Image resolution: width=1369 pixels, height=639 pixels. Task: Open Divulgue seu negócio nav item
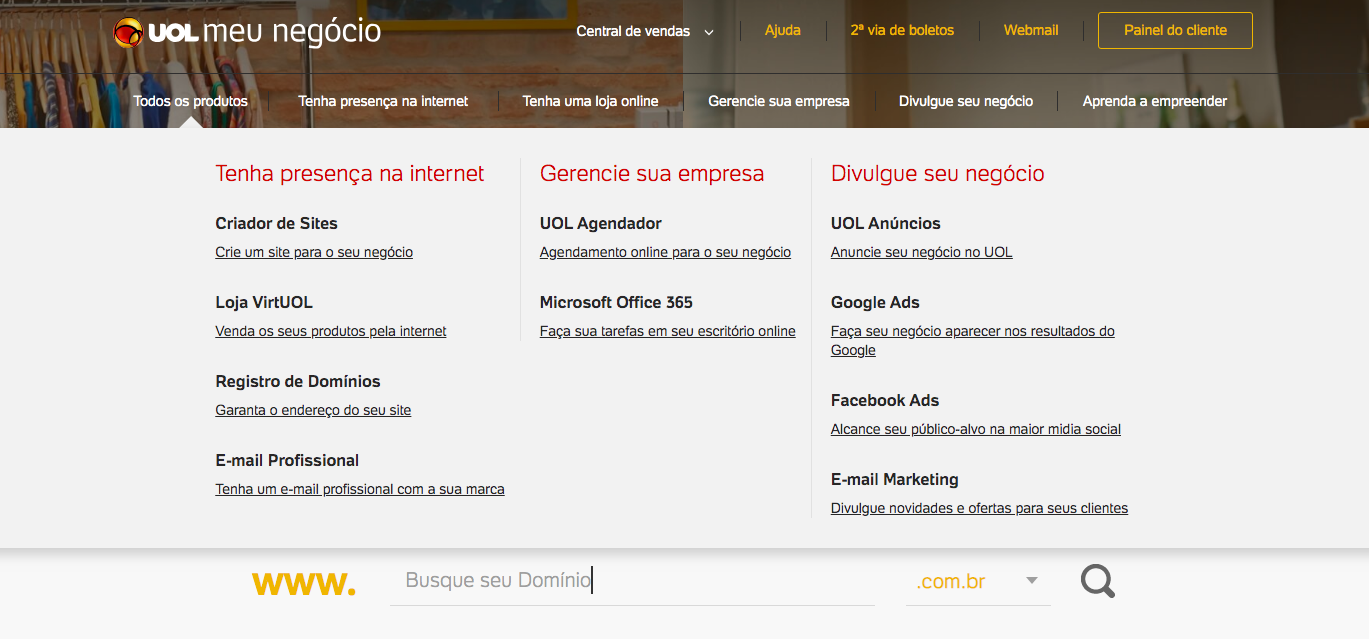[966, 101]
